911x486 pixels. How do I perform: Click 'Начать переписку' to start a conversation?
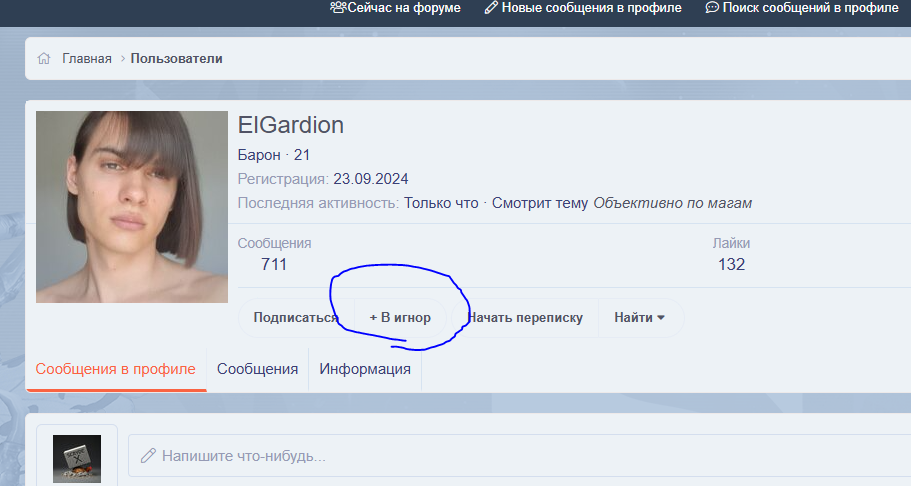tap(524, 318)
